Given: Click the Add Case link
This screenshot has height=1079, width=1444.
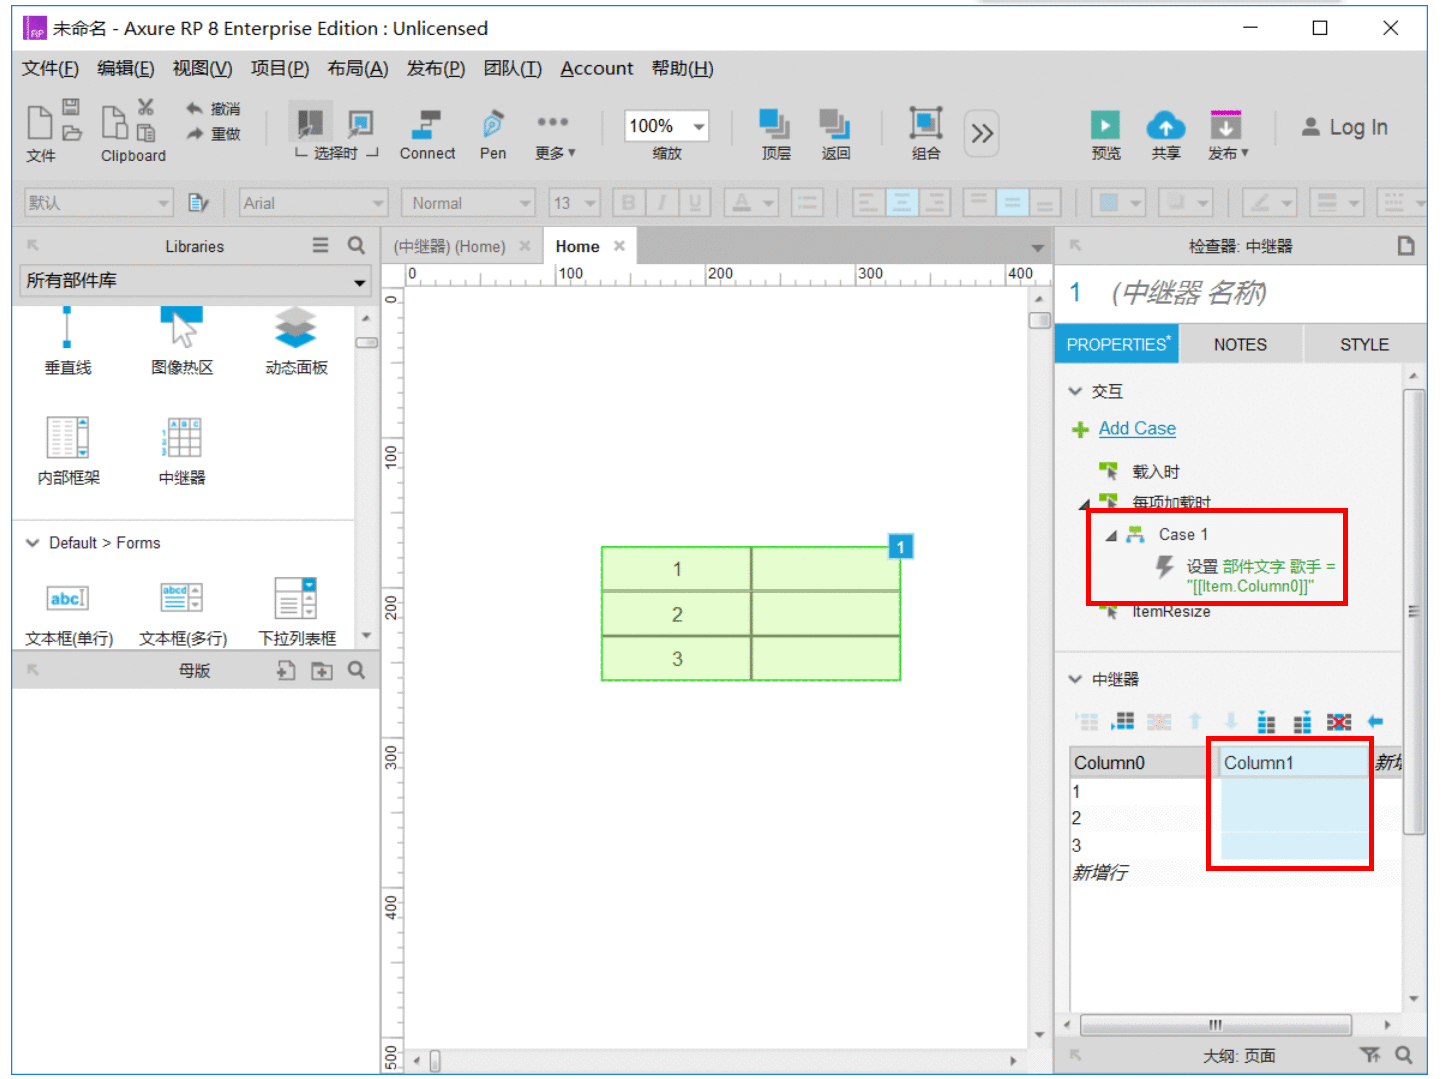Looking at the screenshot, I should pyautogui.click(x=1137, y=428).
